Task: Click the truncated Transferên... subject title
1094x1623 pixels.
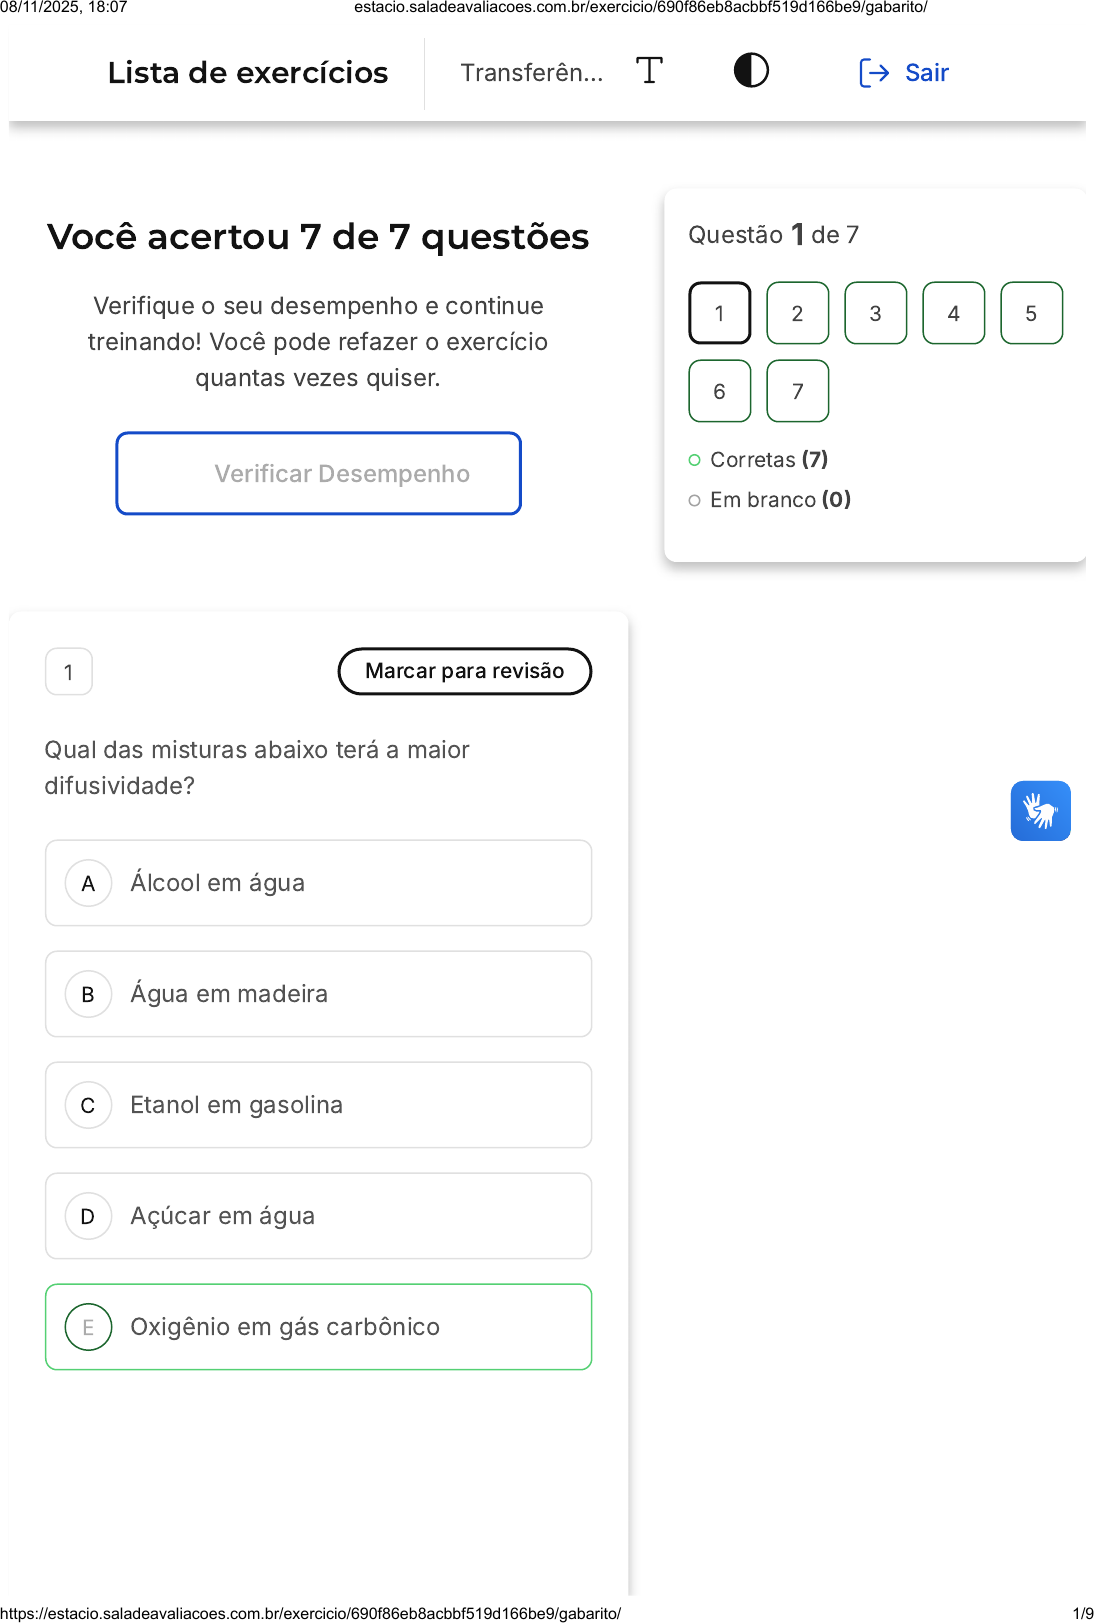Action: click(531, 73)
